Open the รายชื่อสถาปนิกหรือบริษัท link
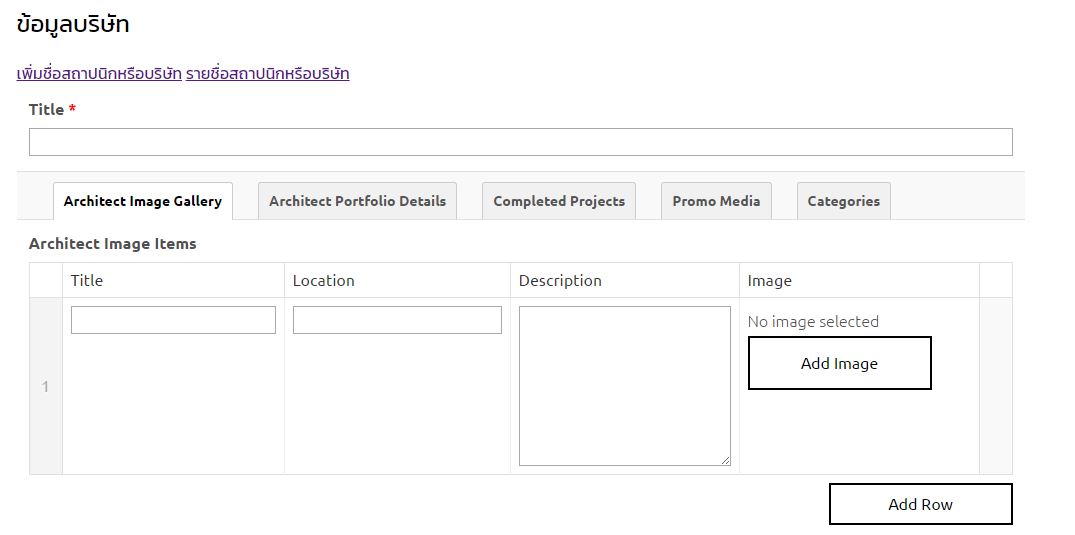 [267, 74]
